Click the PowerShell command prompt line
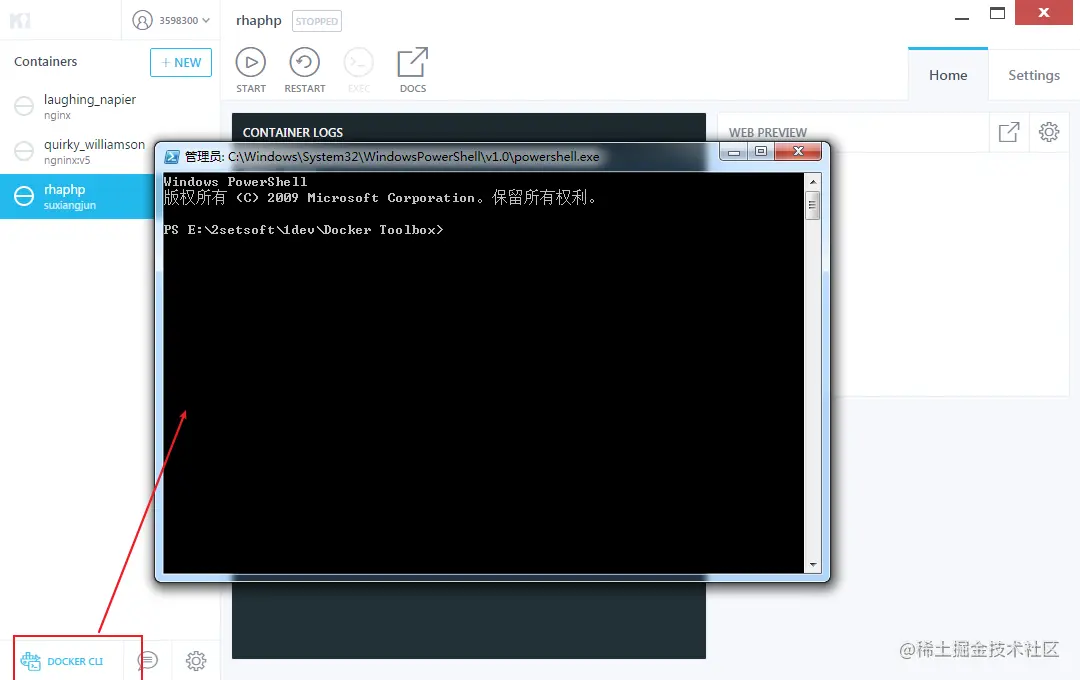The width and height of the screenshot is (1080, 680). pyautogui.click(x=304, y=230)
